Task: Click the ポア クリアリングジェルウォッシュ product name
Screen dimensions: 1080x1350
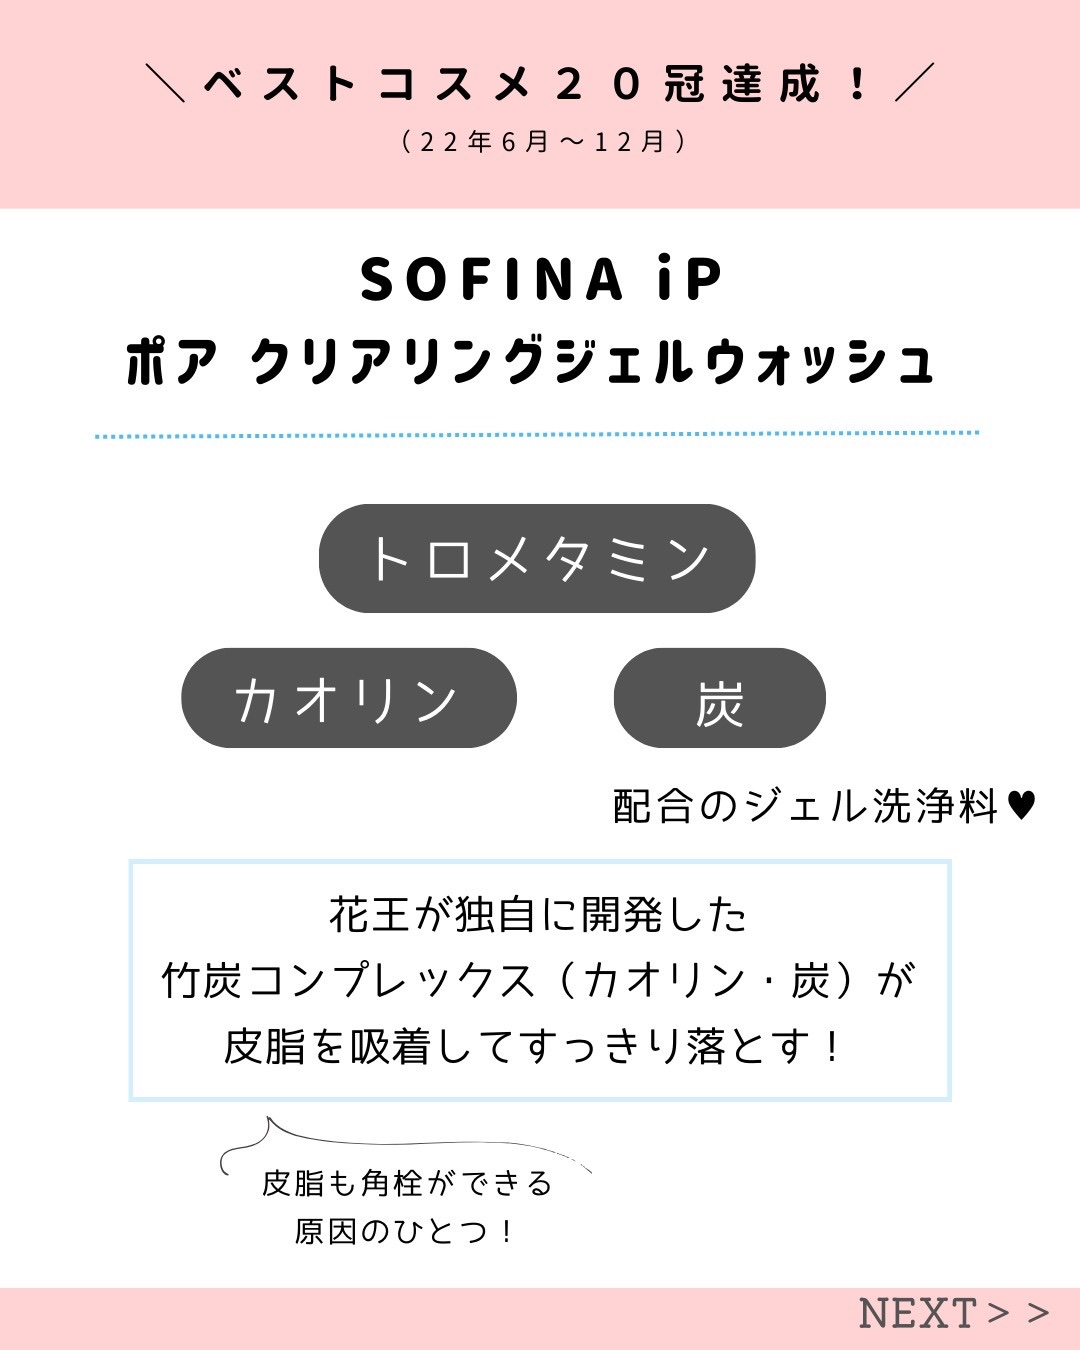Action: click(530, 362)
